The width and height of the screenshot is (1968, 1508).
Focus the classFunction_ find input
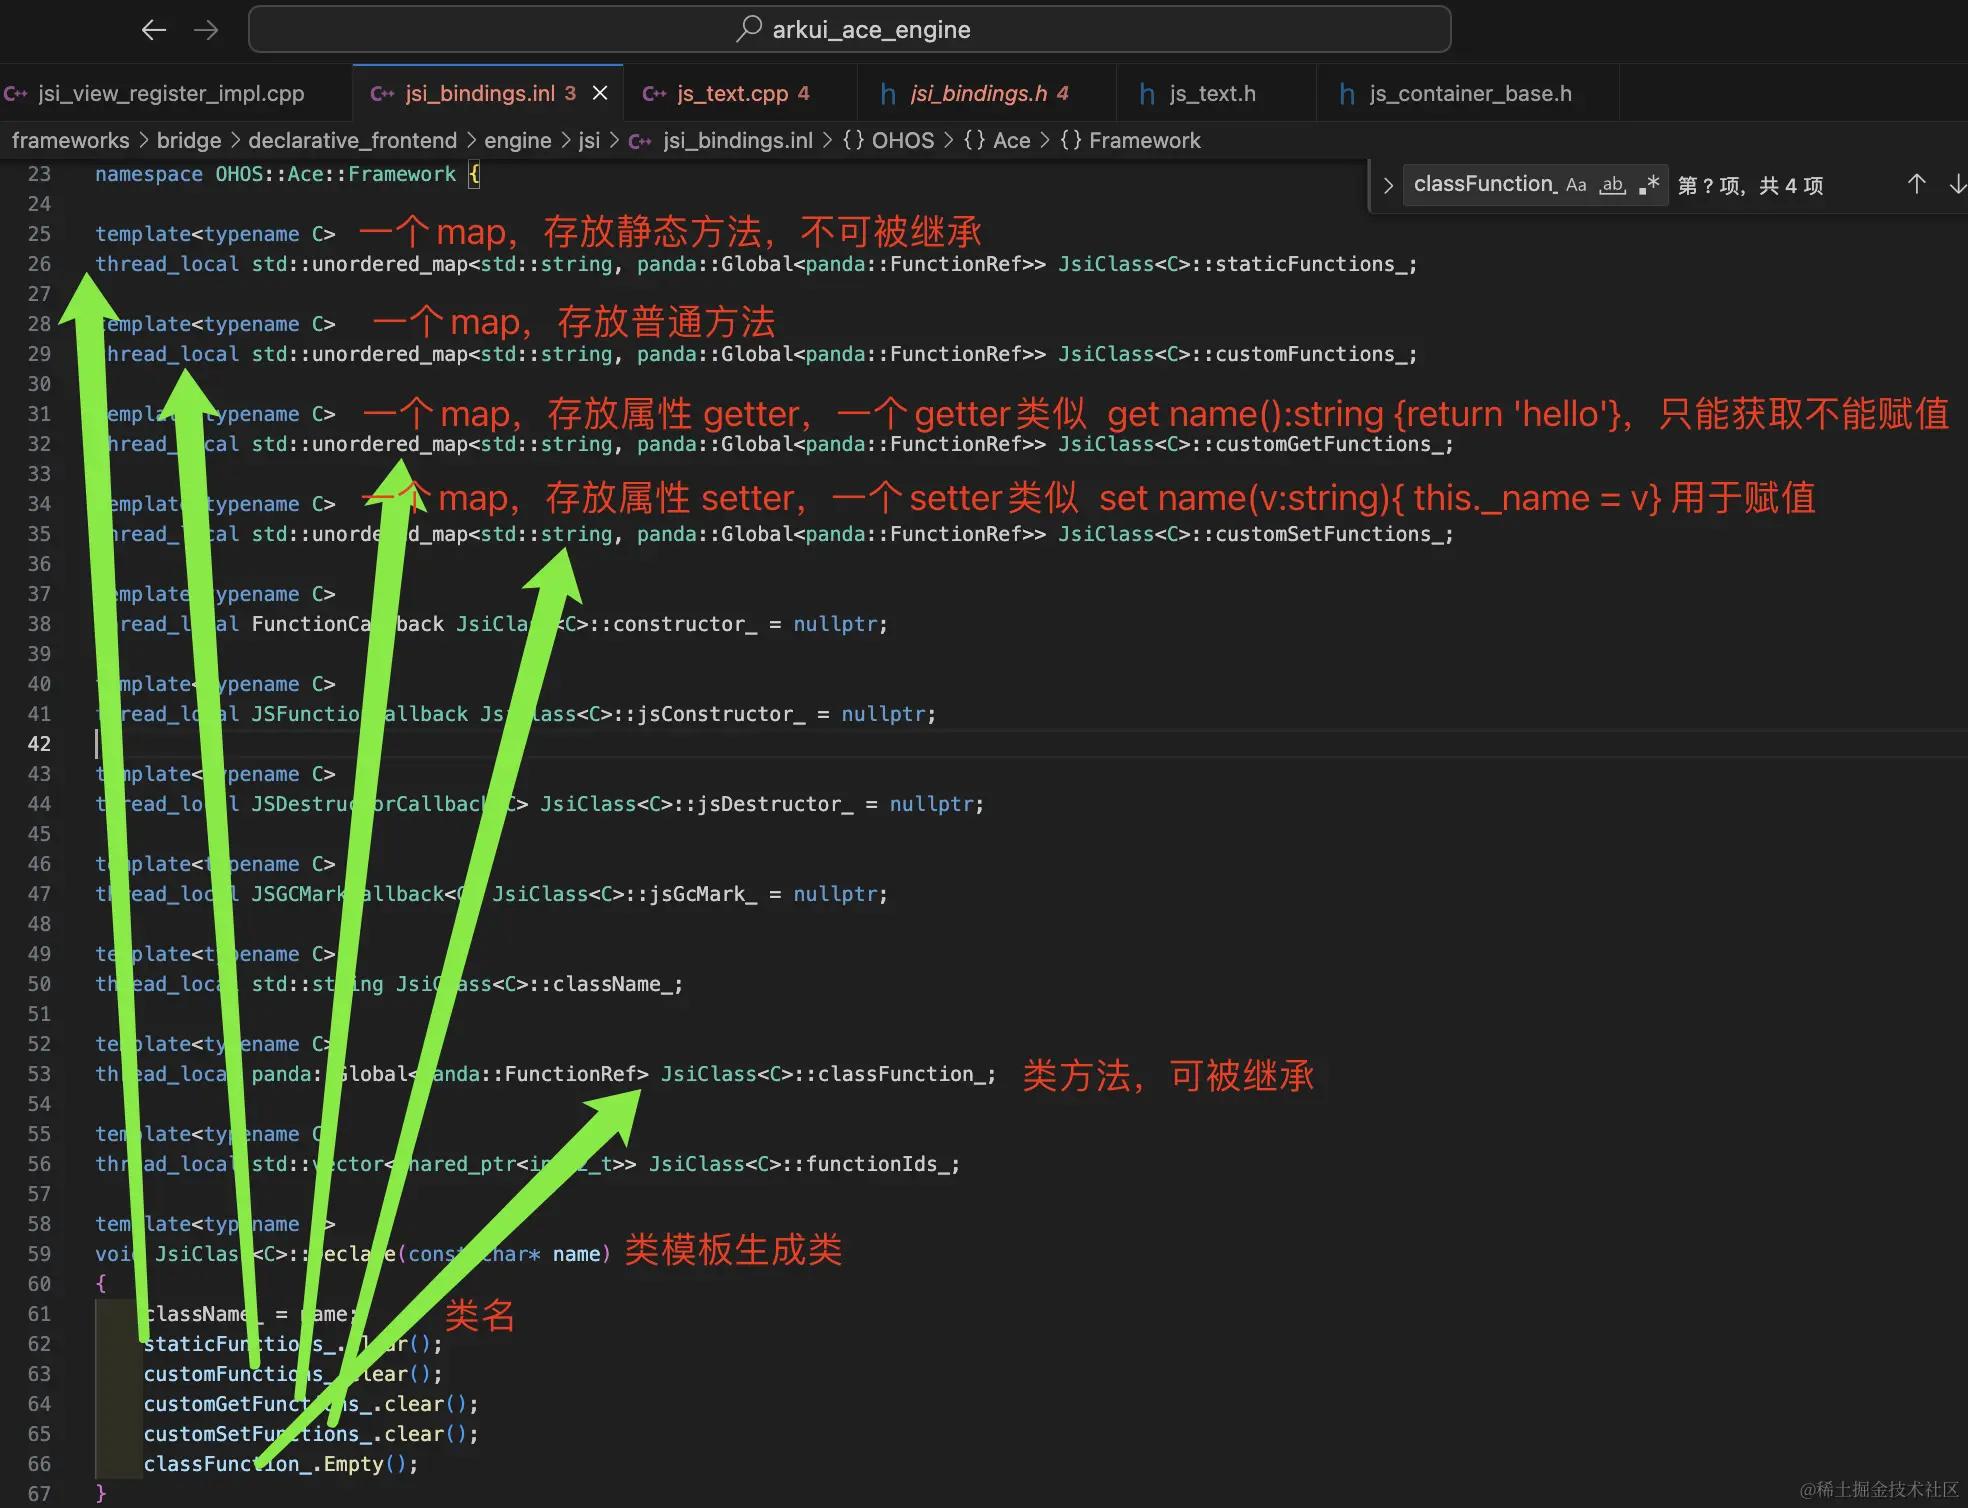pyautogui.click(x=1485, y=185)
